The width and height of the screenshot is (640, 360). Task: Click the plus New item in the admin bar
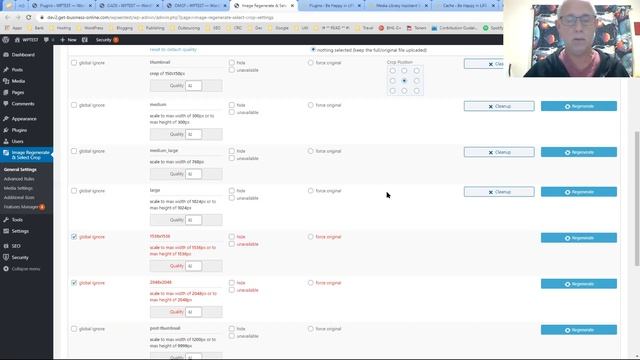pos(68,40)
